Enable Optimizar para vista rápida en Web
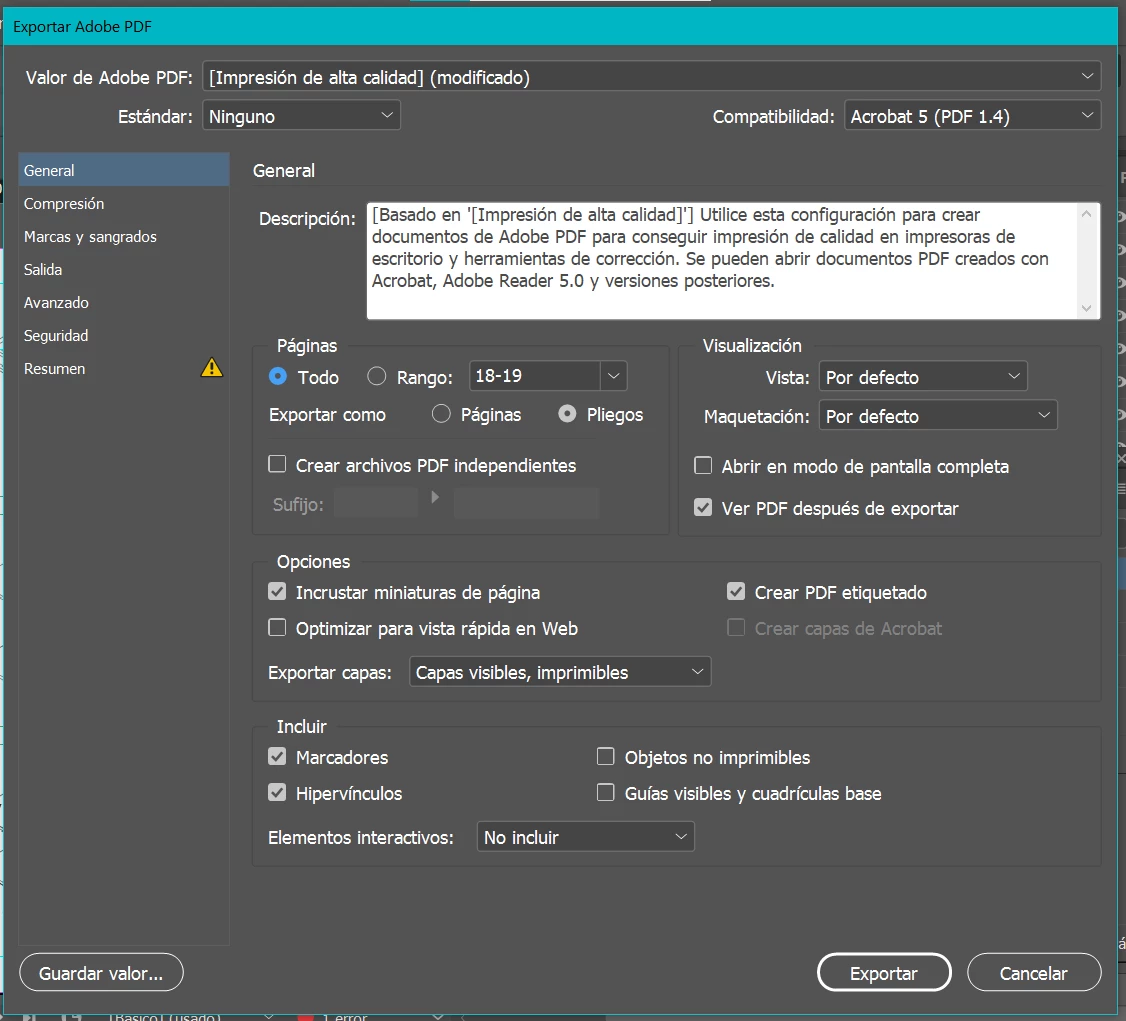Screen dimensions: 1126x1021 [277, 628]
